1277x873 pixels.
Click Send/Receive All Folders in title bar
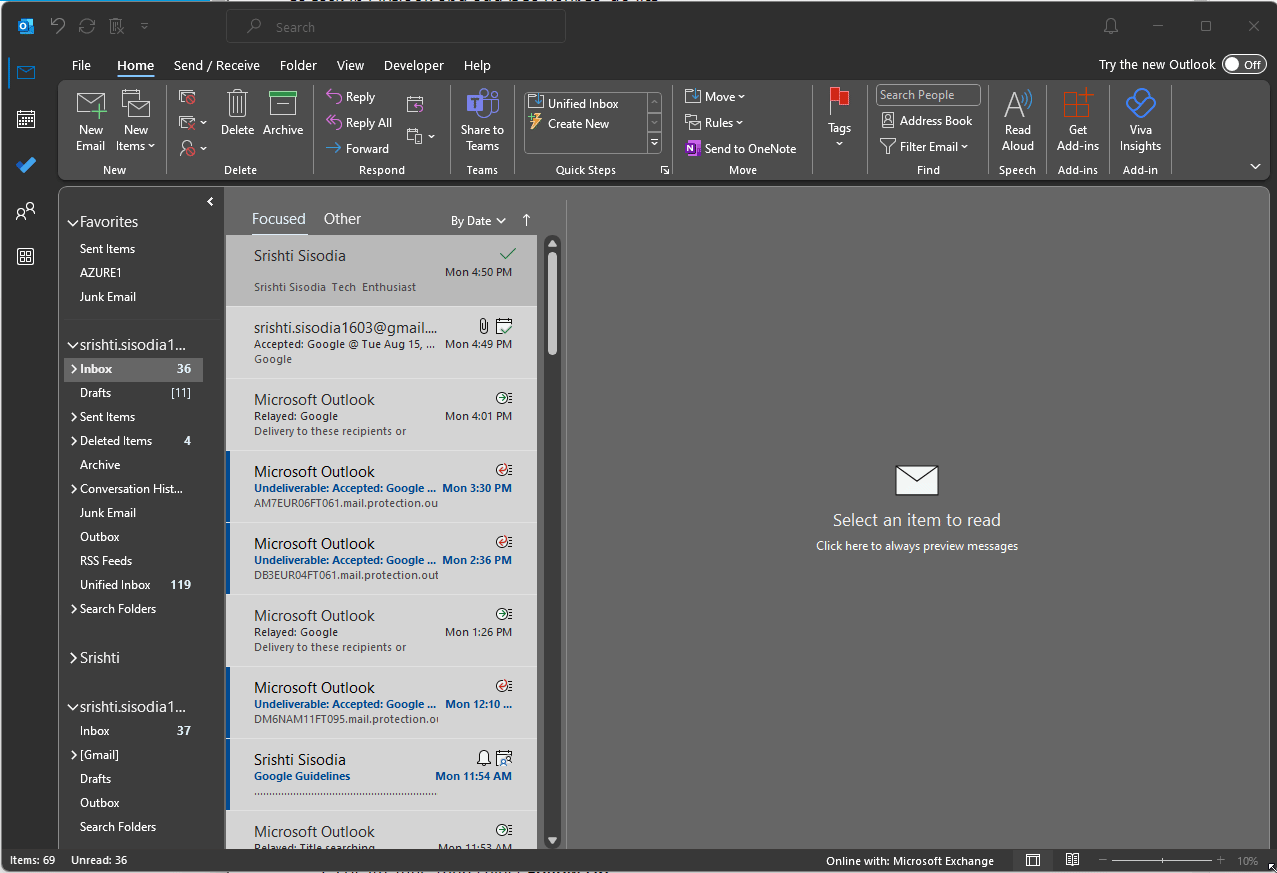pyautogui.click(x=87, y=26)
